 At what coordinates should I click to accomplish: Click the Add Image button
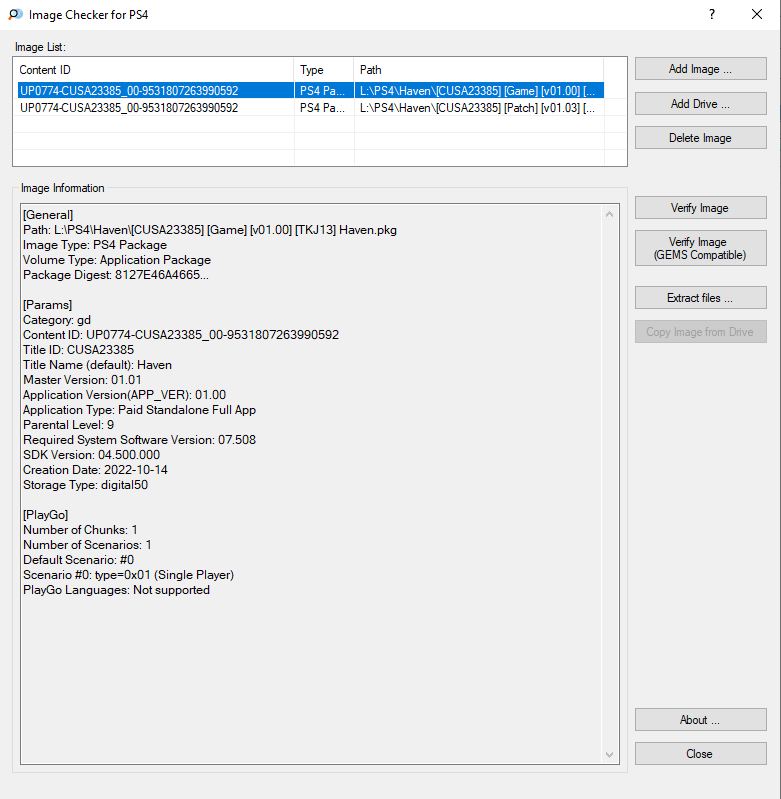click(x=701, y=69)
